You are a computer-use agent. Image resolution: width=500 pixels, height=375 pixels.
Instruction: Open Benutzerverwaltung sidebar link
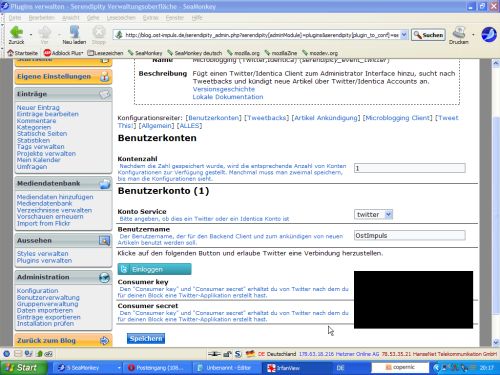click(x=48, y=297)
